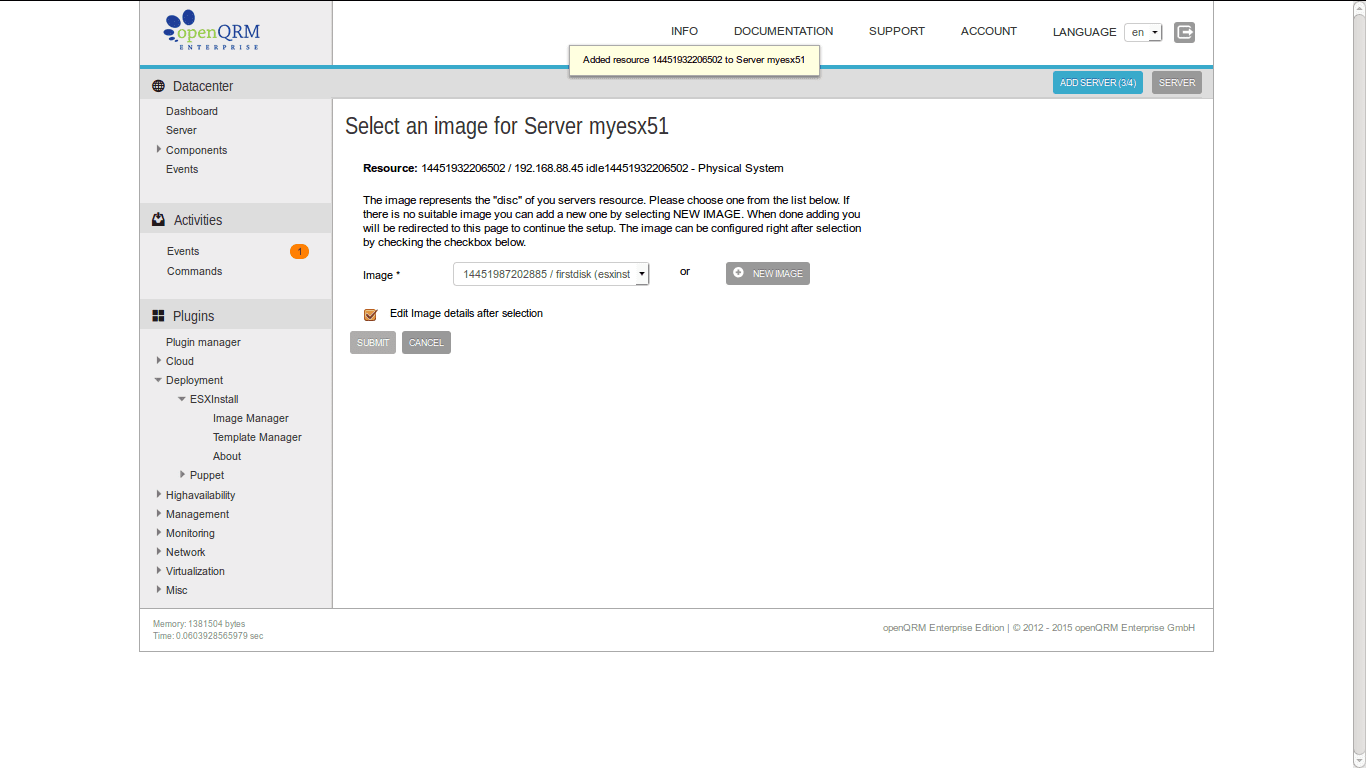This screenshot has width=1366, height=768.
Task: Click the Activities section header
Action: [236, 220]
